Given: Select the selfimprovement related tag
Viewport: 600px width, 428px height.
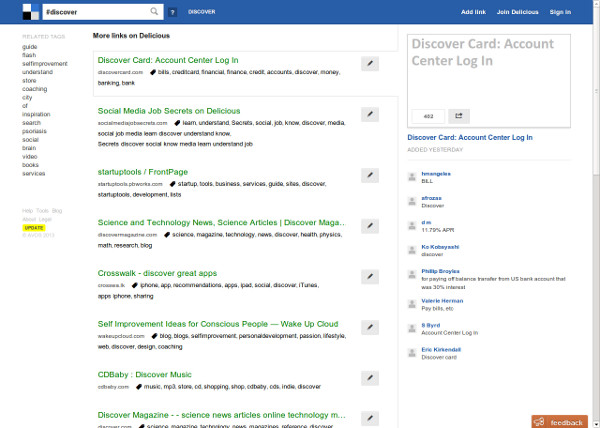Looking at the screenshot, I should [45, 63].
